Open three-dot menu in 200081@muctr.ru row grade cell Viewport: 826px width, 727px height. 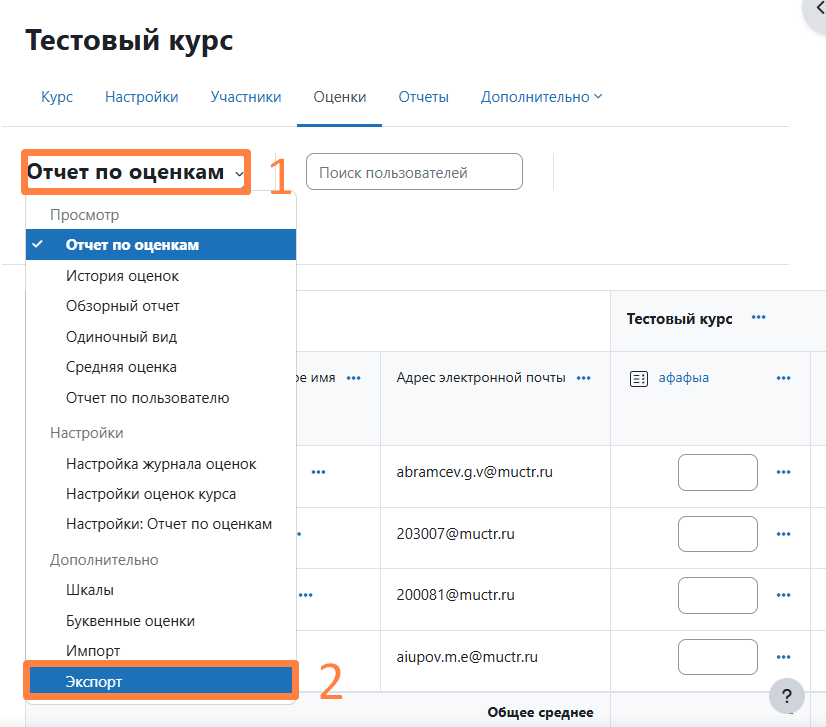(x=783, y=596)
